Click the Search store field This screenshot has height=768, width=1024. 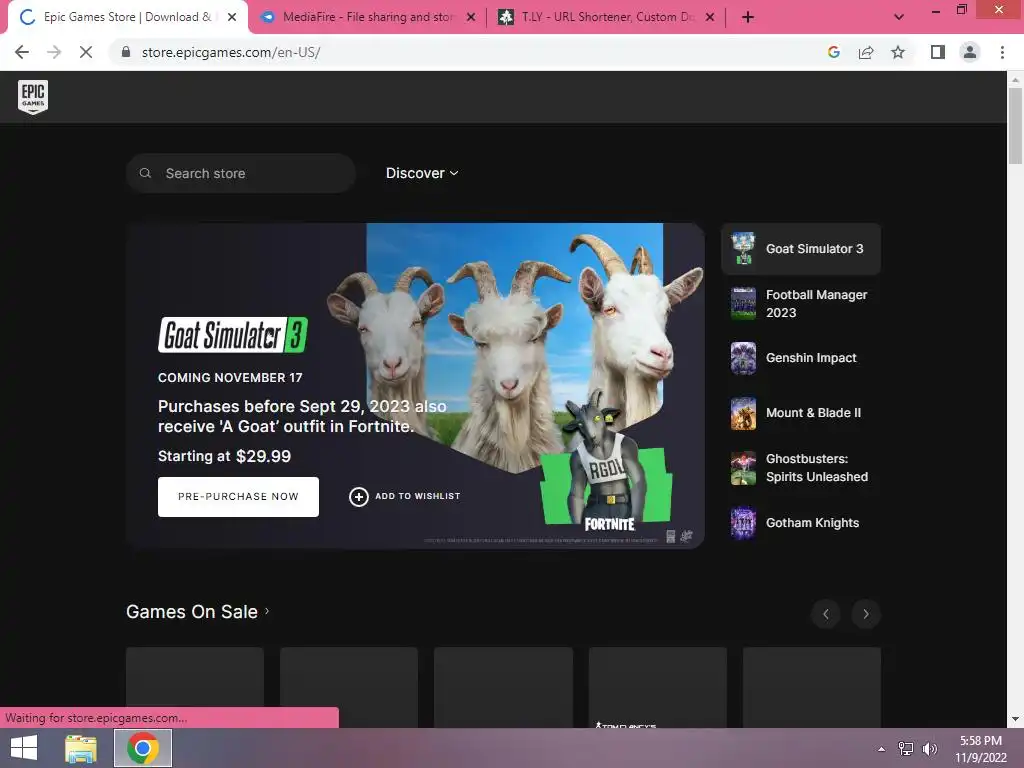click(x=241, y=173)
